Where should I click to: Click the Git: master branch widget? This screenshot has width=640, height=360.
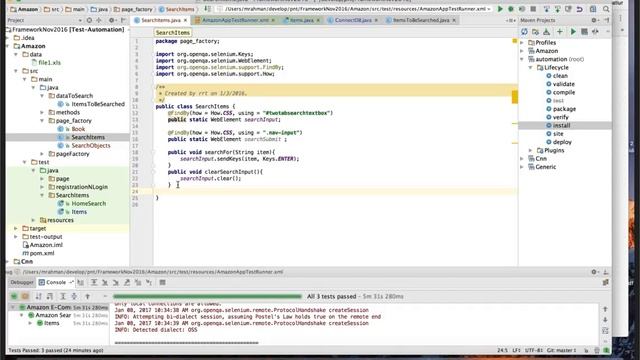pos(561,350)
